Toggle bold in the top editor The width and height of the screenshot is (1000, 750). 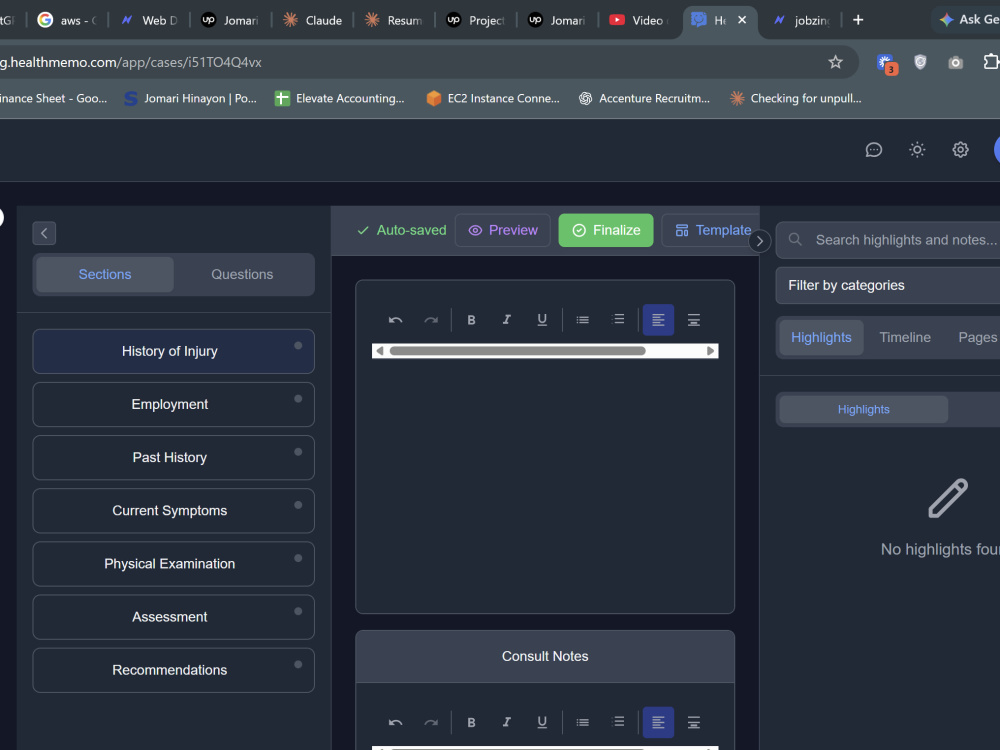471,320
